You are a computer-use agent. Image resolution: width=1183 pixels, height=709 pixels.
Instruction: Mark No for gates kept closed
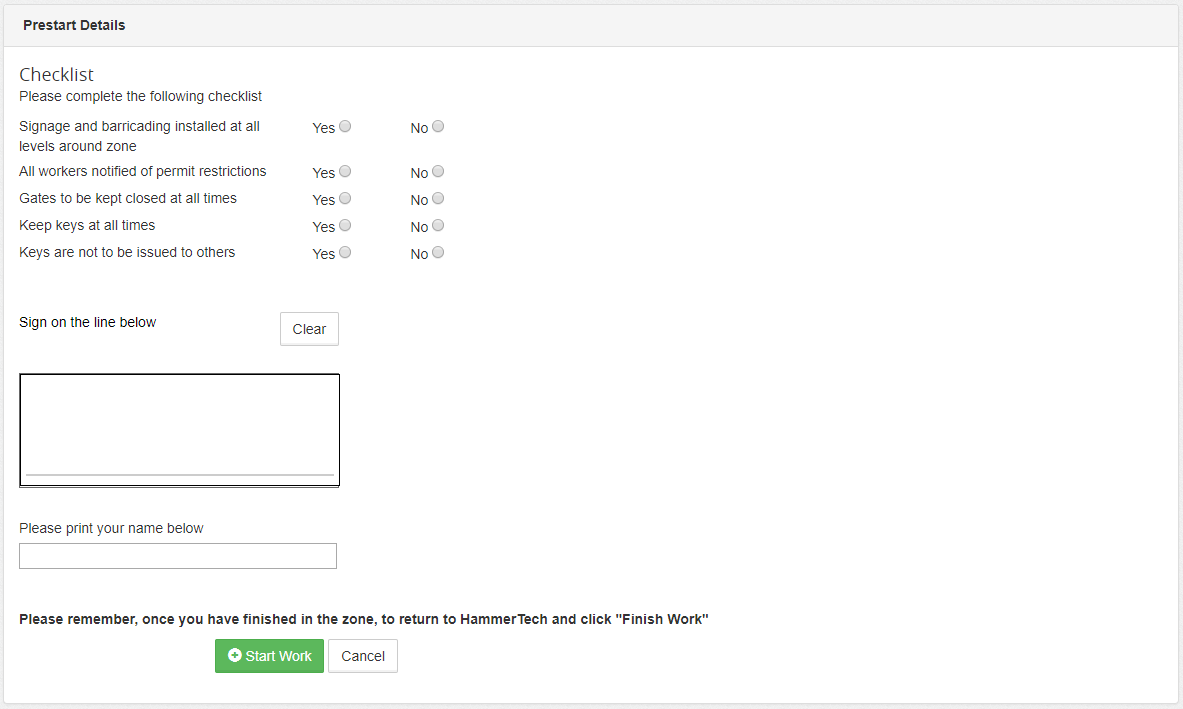[x=438, y=199]
